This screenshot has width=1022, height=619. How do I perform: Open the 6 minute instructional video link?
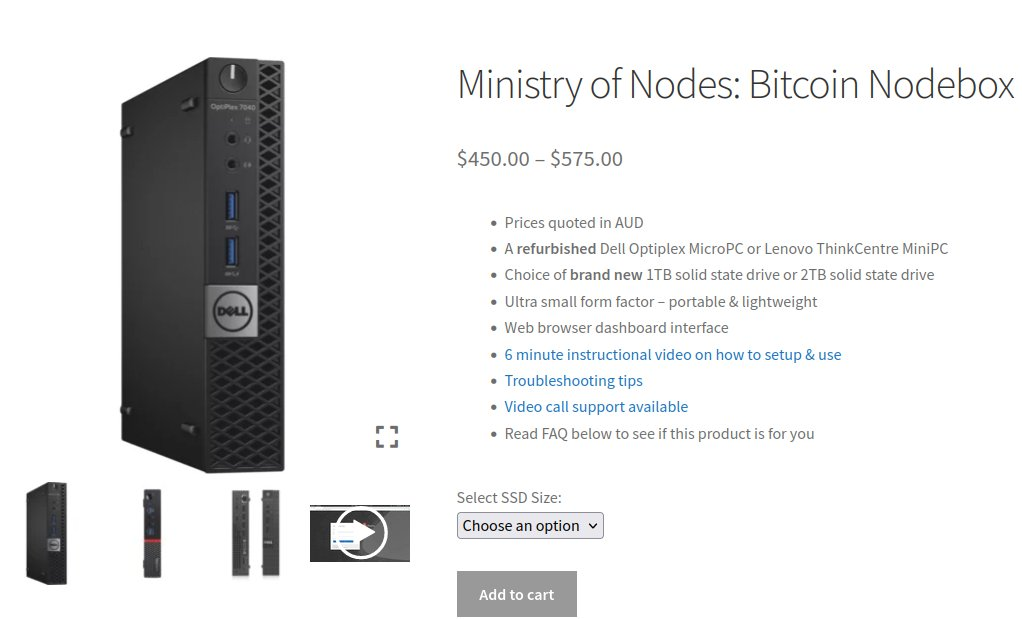pos(672,354)
